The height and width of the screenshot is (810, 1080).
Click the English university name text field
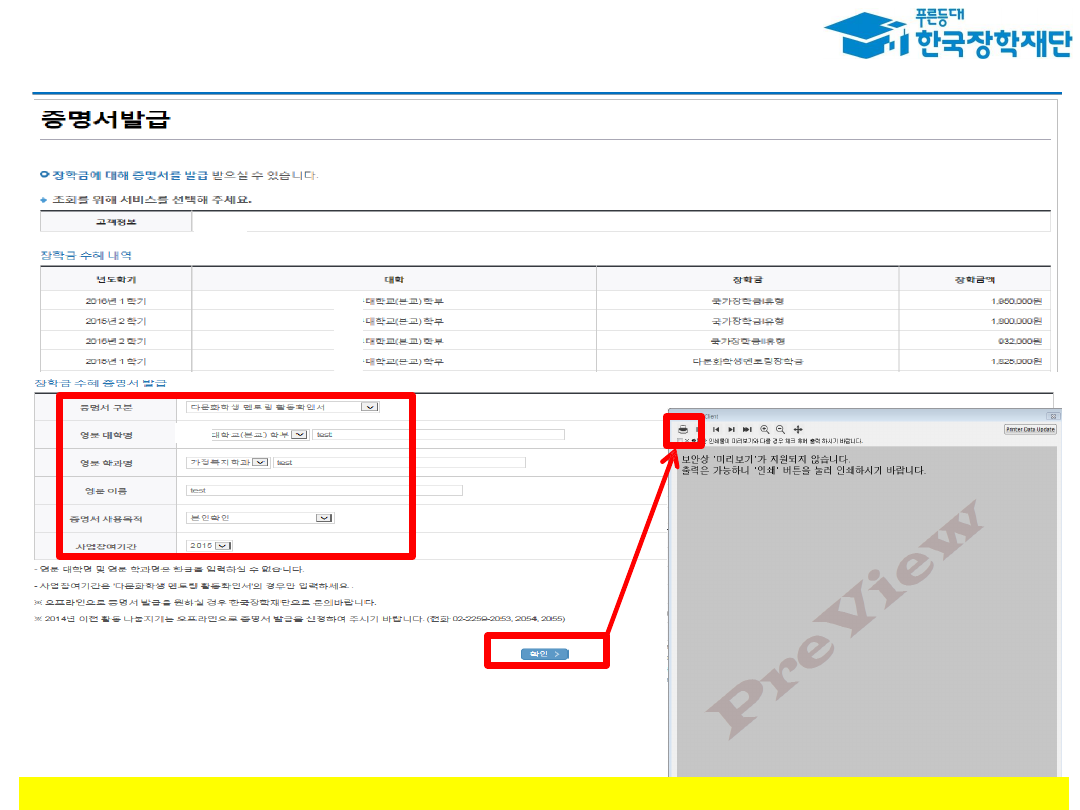(438, 435)
